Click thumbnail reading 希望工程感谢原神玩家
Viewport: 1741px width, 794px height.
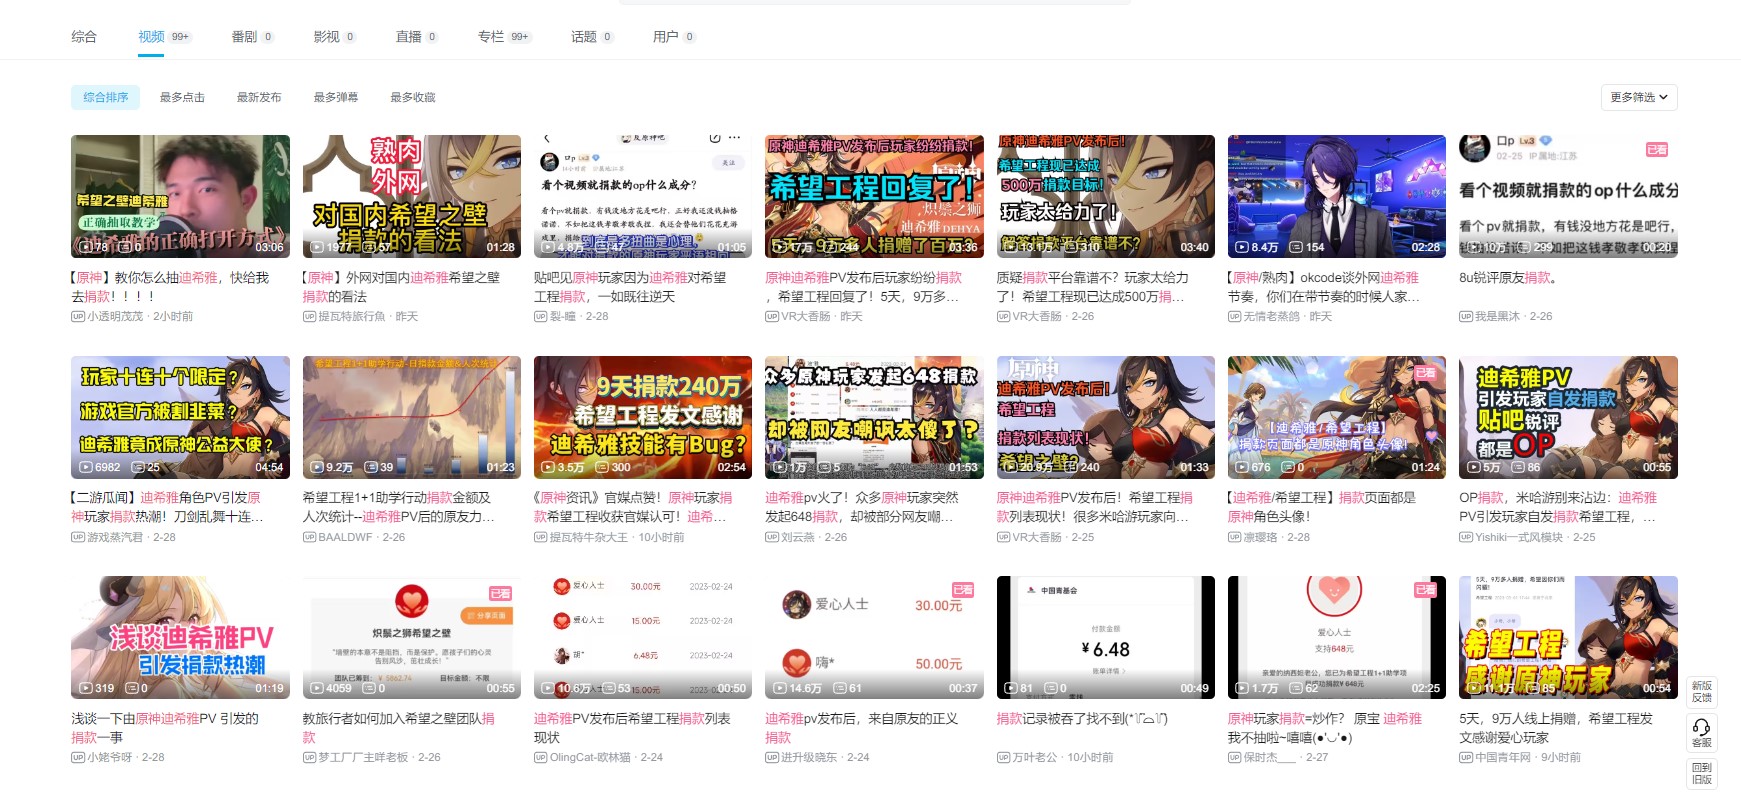coord(1568,637)
